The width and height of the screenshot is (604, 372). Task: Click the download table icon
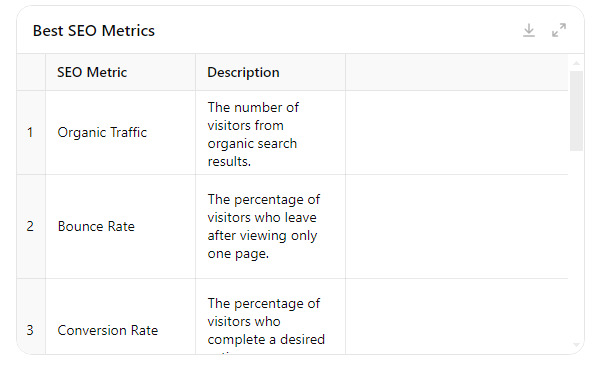pos(529,30)
